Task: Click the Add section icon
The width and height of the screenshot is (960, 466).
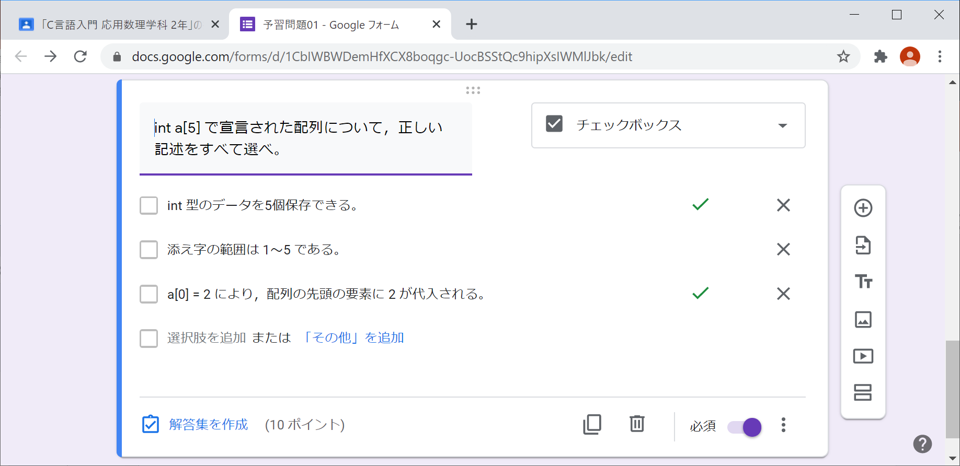Action: [x=863, y=393]
